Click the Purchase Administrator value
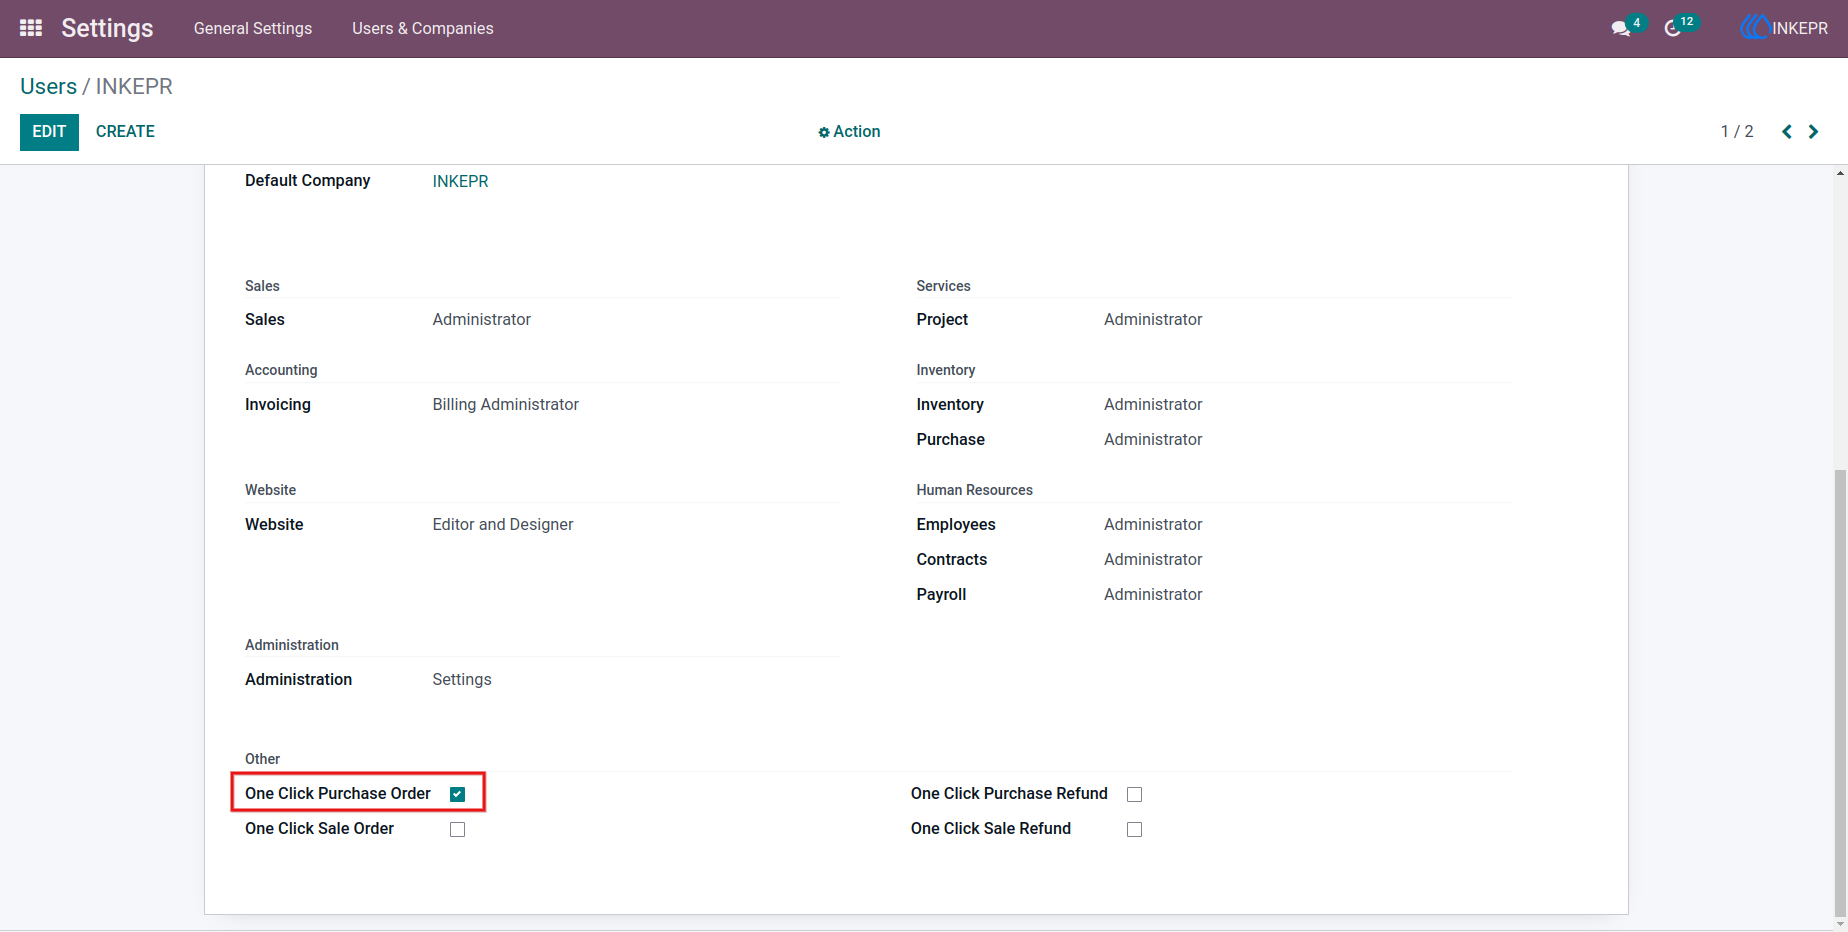Screen dimensions: 1848x932 coord(1153,439)
